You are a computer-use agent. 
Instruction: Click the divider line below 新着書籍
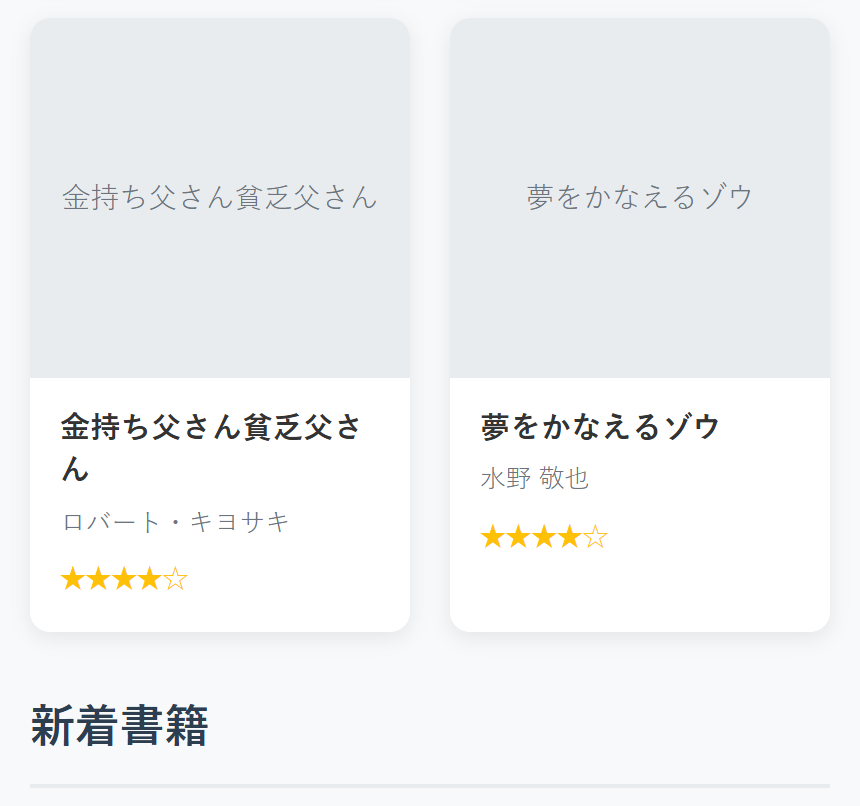point(430,785)
